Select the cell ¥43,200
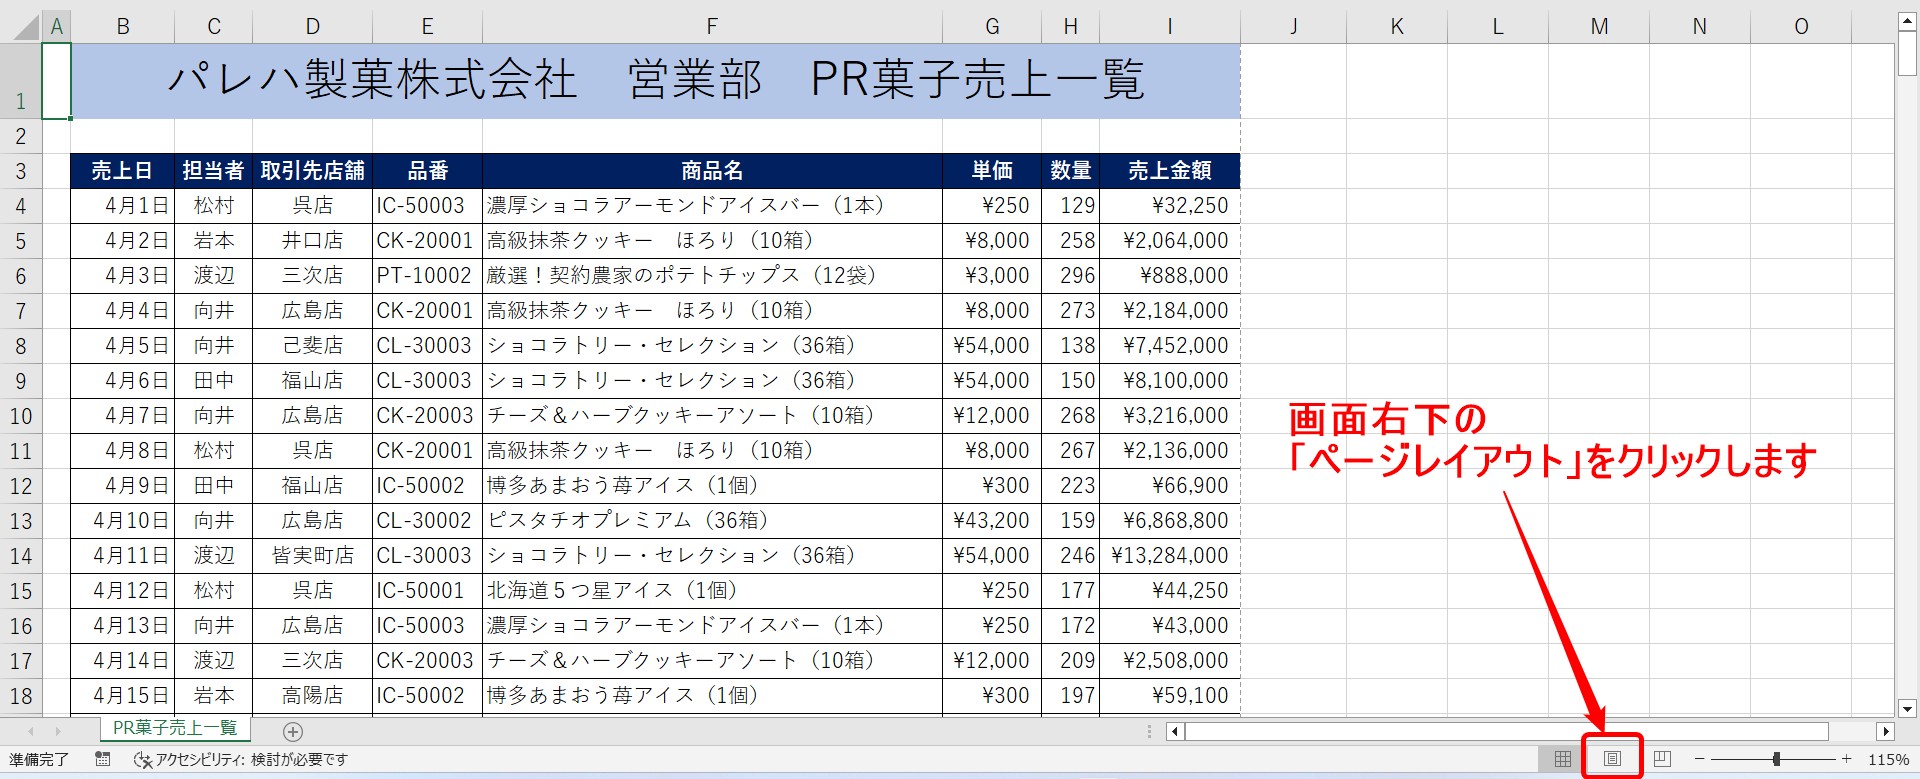Image resolution: width=1920 pixels, height=779 pixels. coord(992,521)
